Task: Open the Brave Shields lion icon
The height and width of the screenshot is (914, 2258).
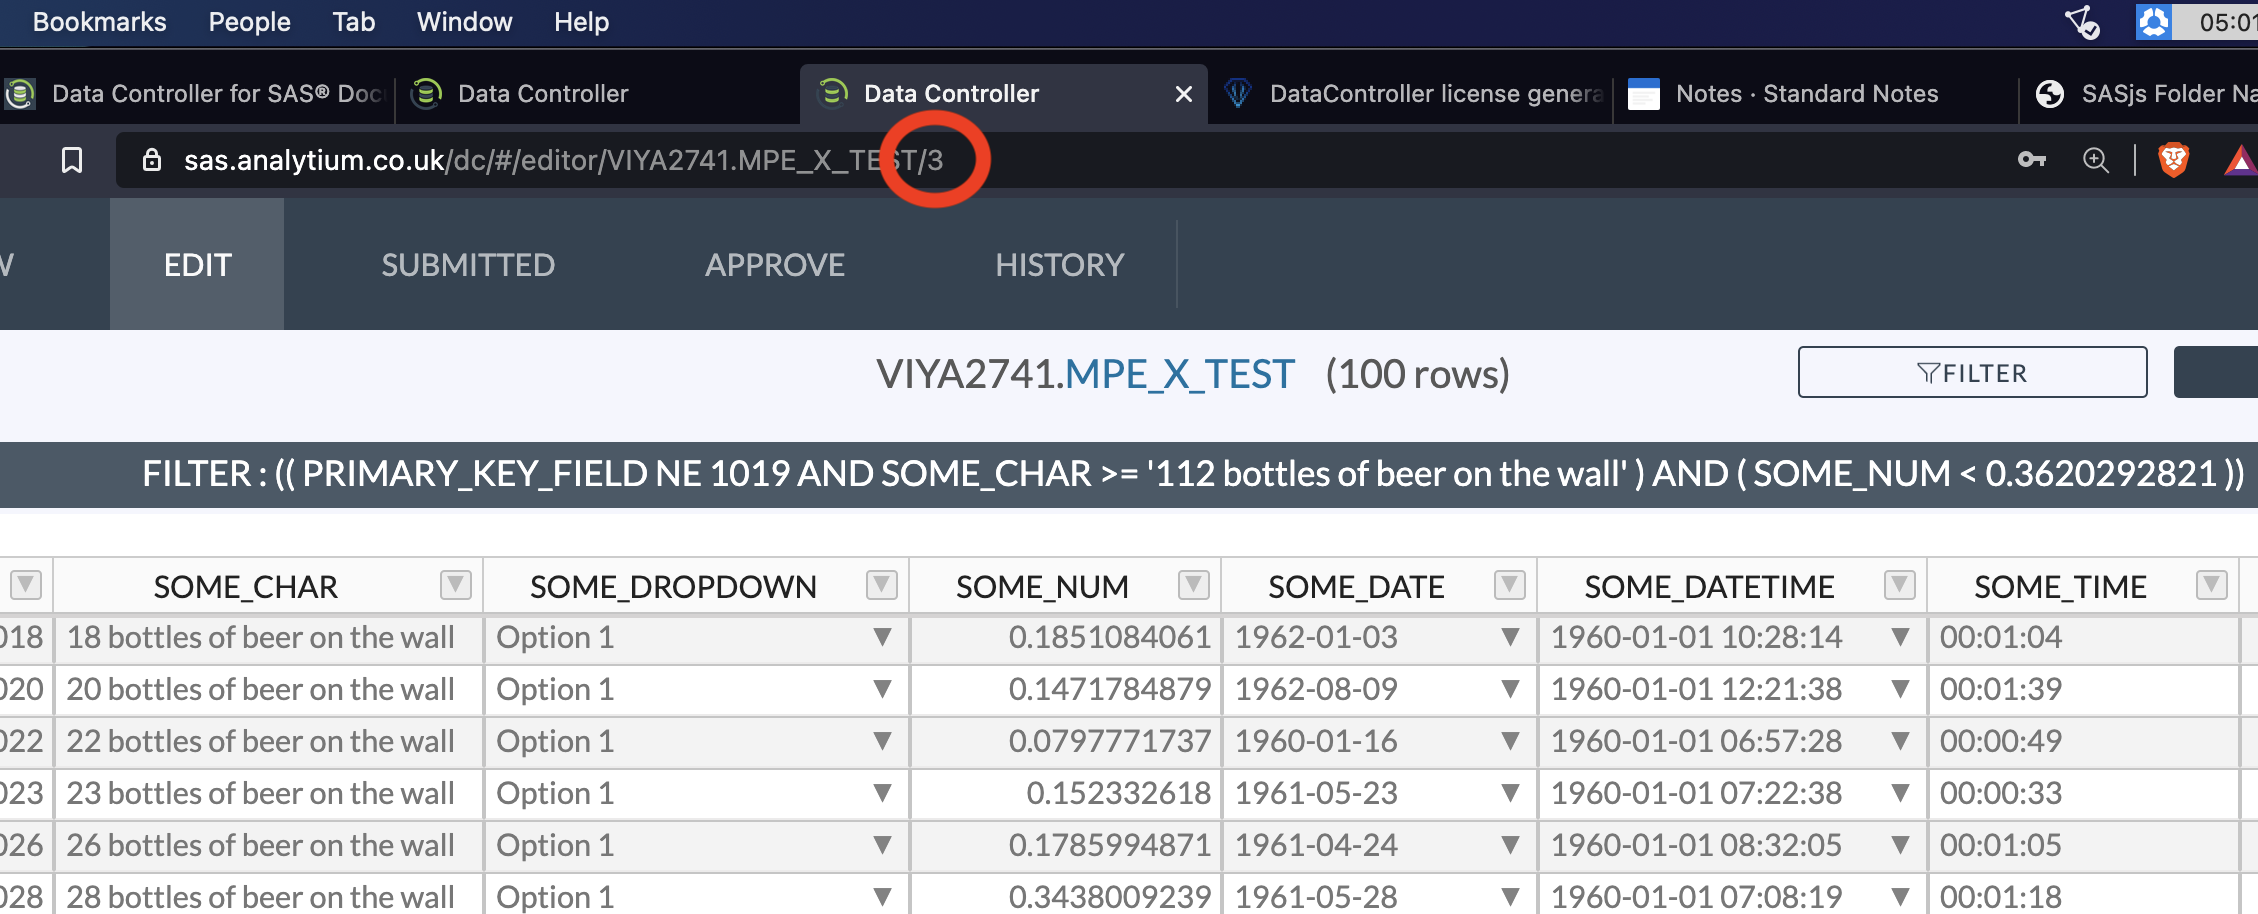Action: click(x=2173, y=160)
